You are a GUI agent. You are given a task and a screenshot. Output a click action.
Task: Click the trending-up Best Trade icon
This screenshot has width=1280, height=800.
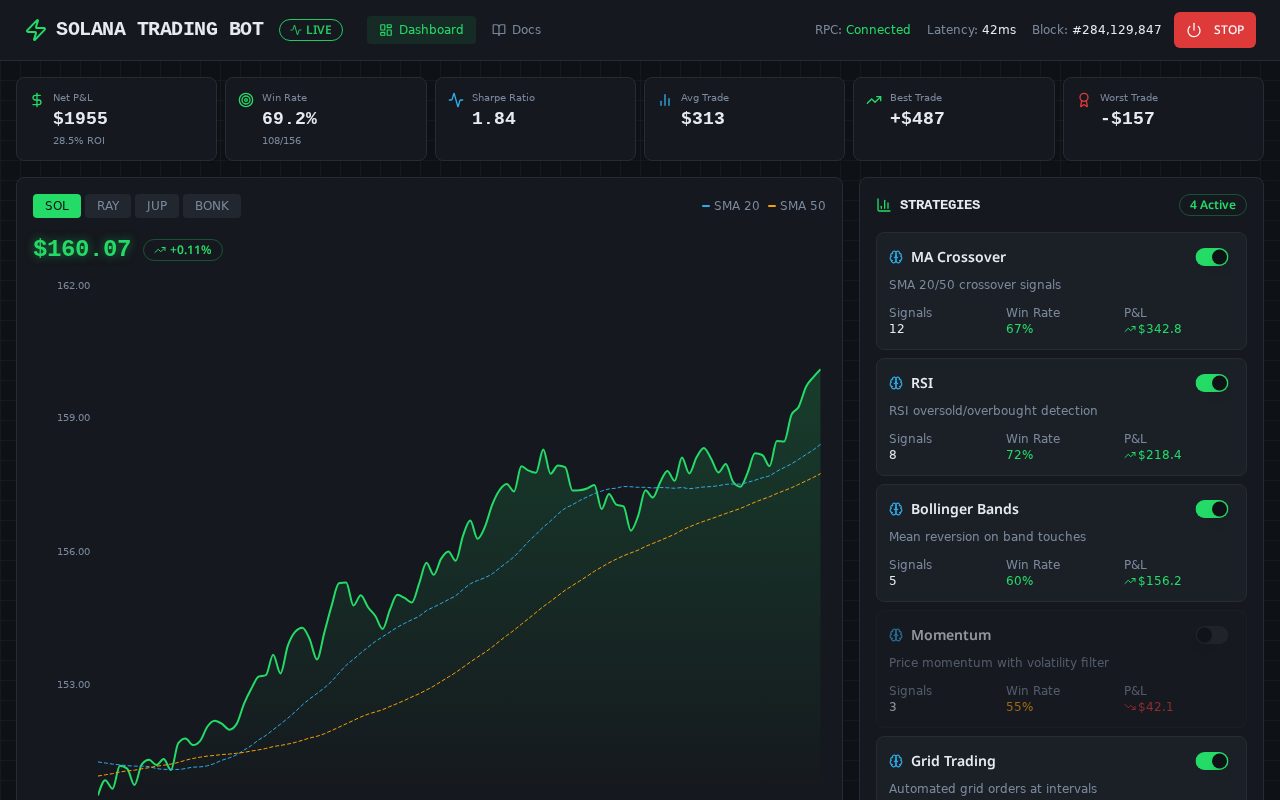pyautogui.click(x=874, y=100)
